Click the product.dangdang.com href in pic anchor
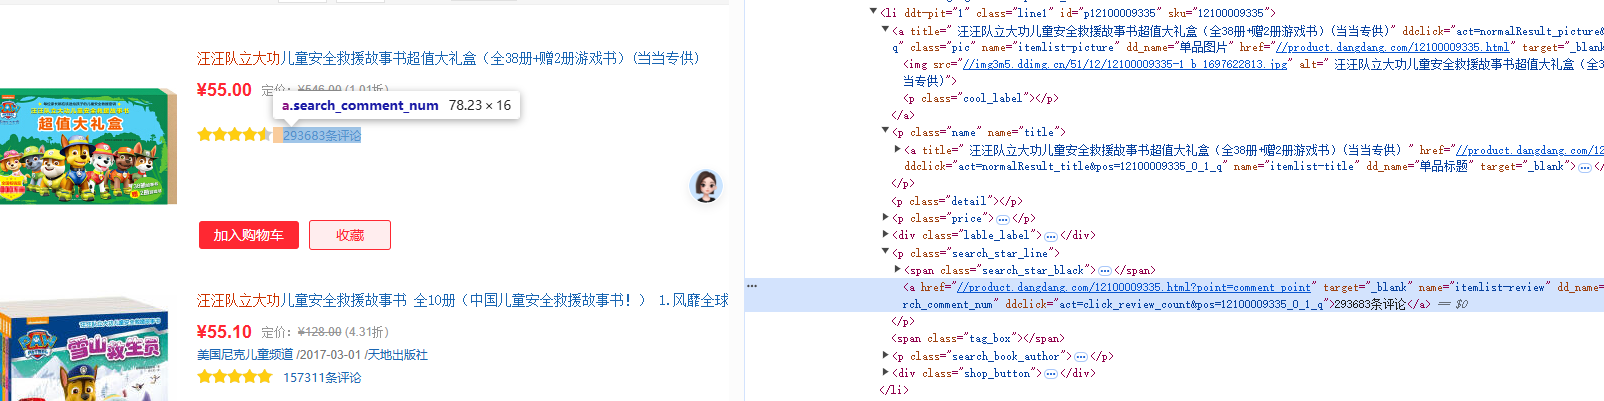This screenshot has width=1604, height=401. (1392, 47)
